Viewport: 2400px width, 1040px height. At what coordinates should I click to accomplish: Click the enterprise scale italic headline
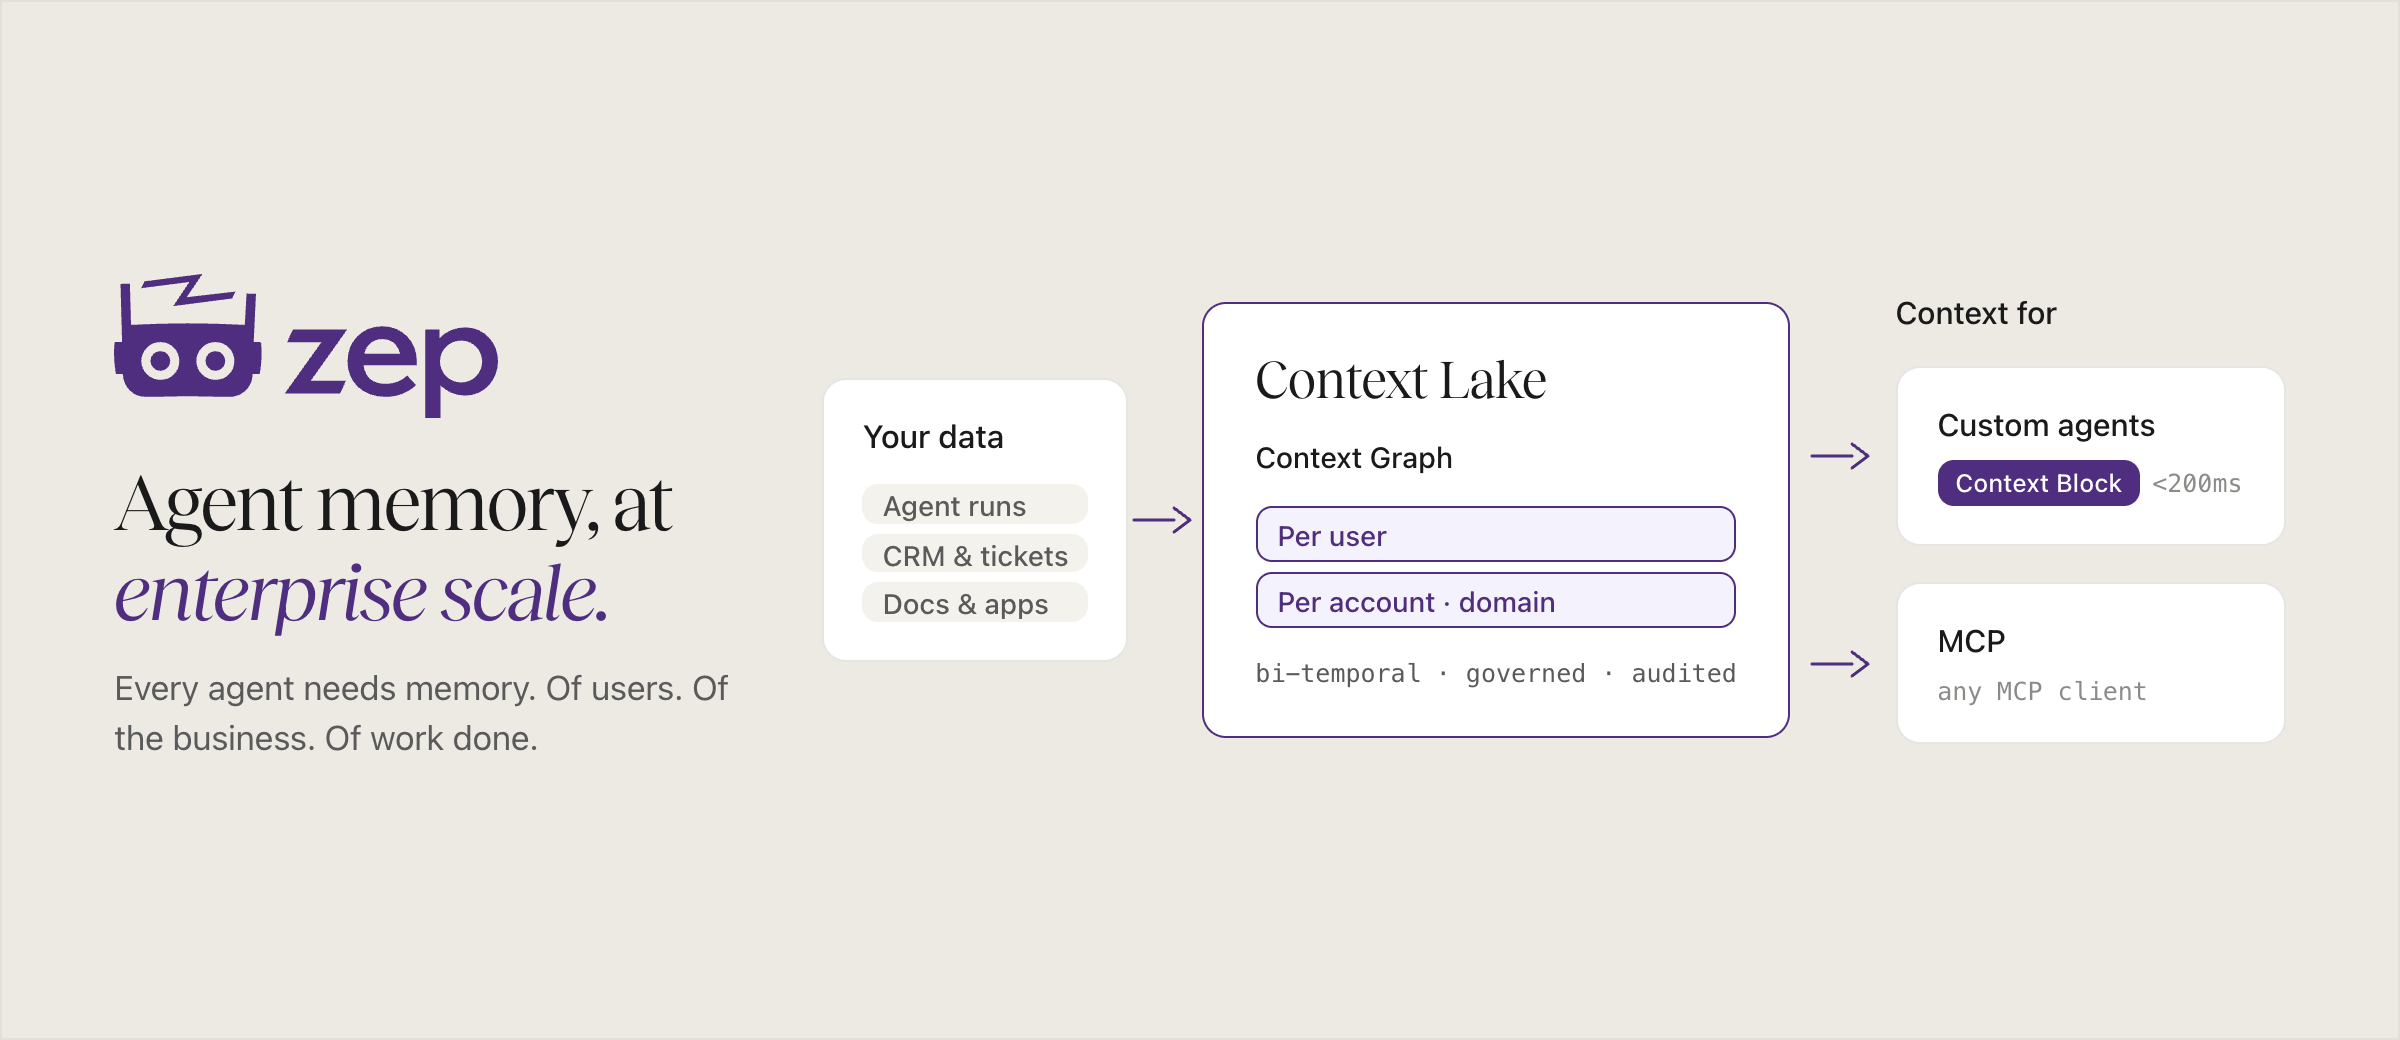click(x=361, y=594)
